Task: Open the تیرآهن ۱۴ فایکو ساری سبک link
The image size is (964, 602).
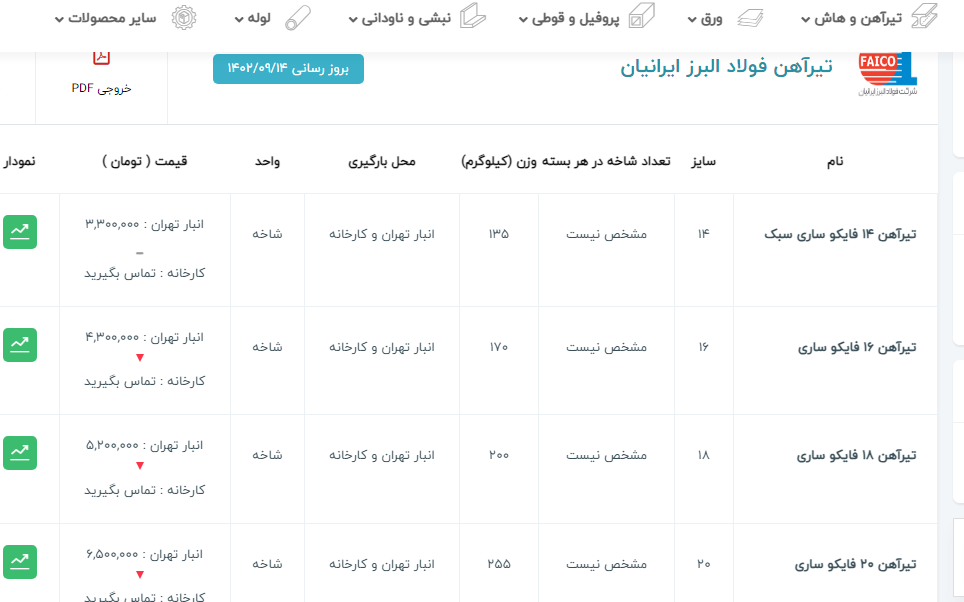Action: click(840, 235)
